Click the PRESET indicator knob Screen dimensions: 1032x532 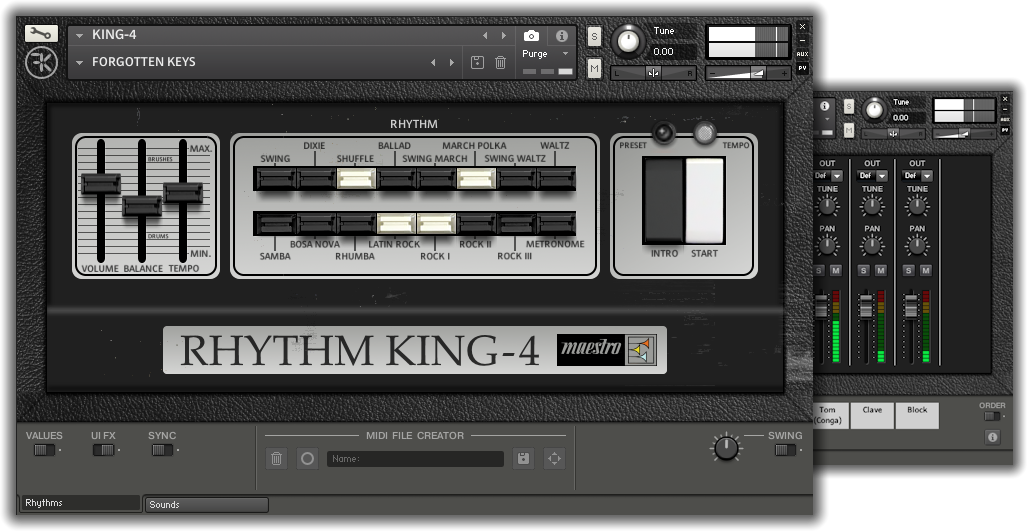pyautogui.click(x=663, y=134)
